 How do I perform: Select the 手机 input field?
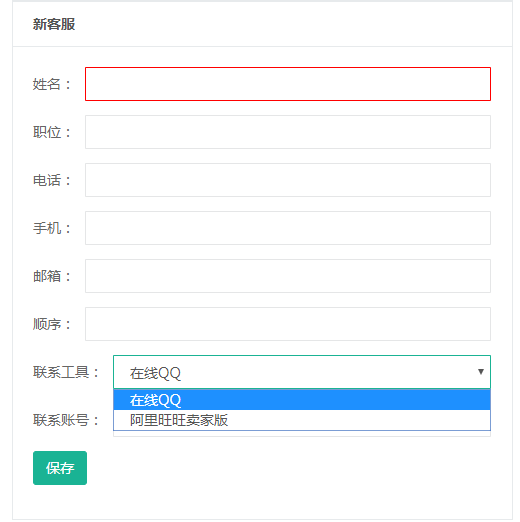[x=288, y=228]
